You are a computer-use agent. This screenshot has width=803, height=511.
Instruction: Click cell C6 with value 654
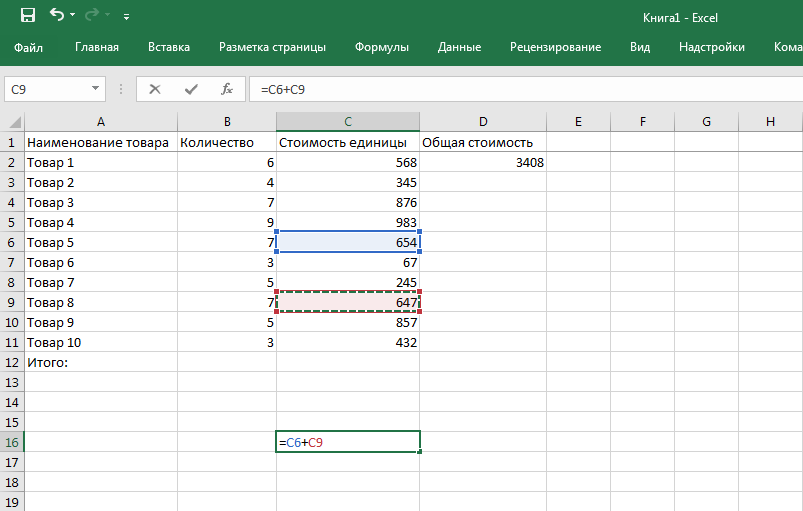tap(348, 242)
